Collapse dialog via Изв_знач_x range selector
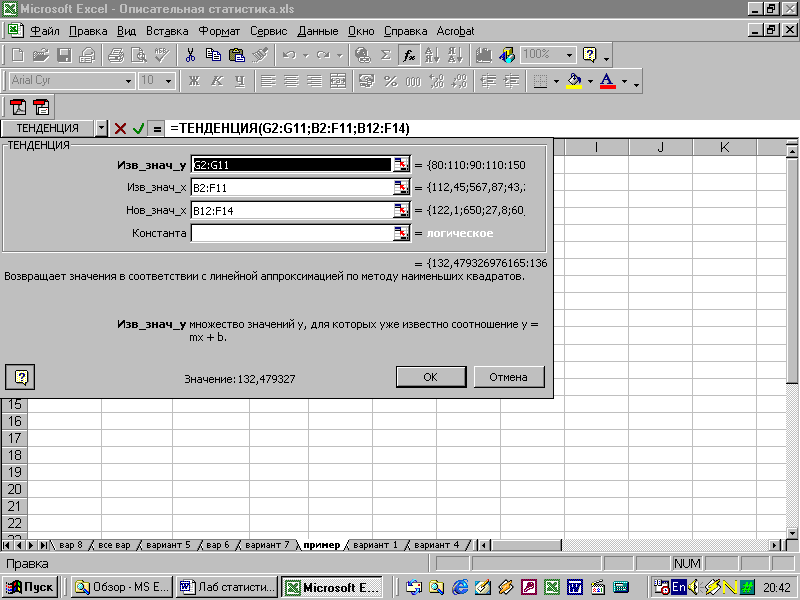 point(402,188)
